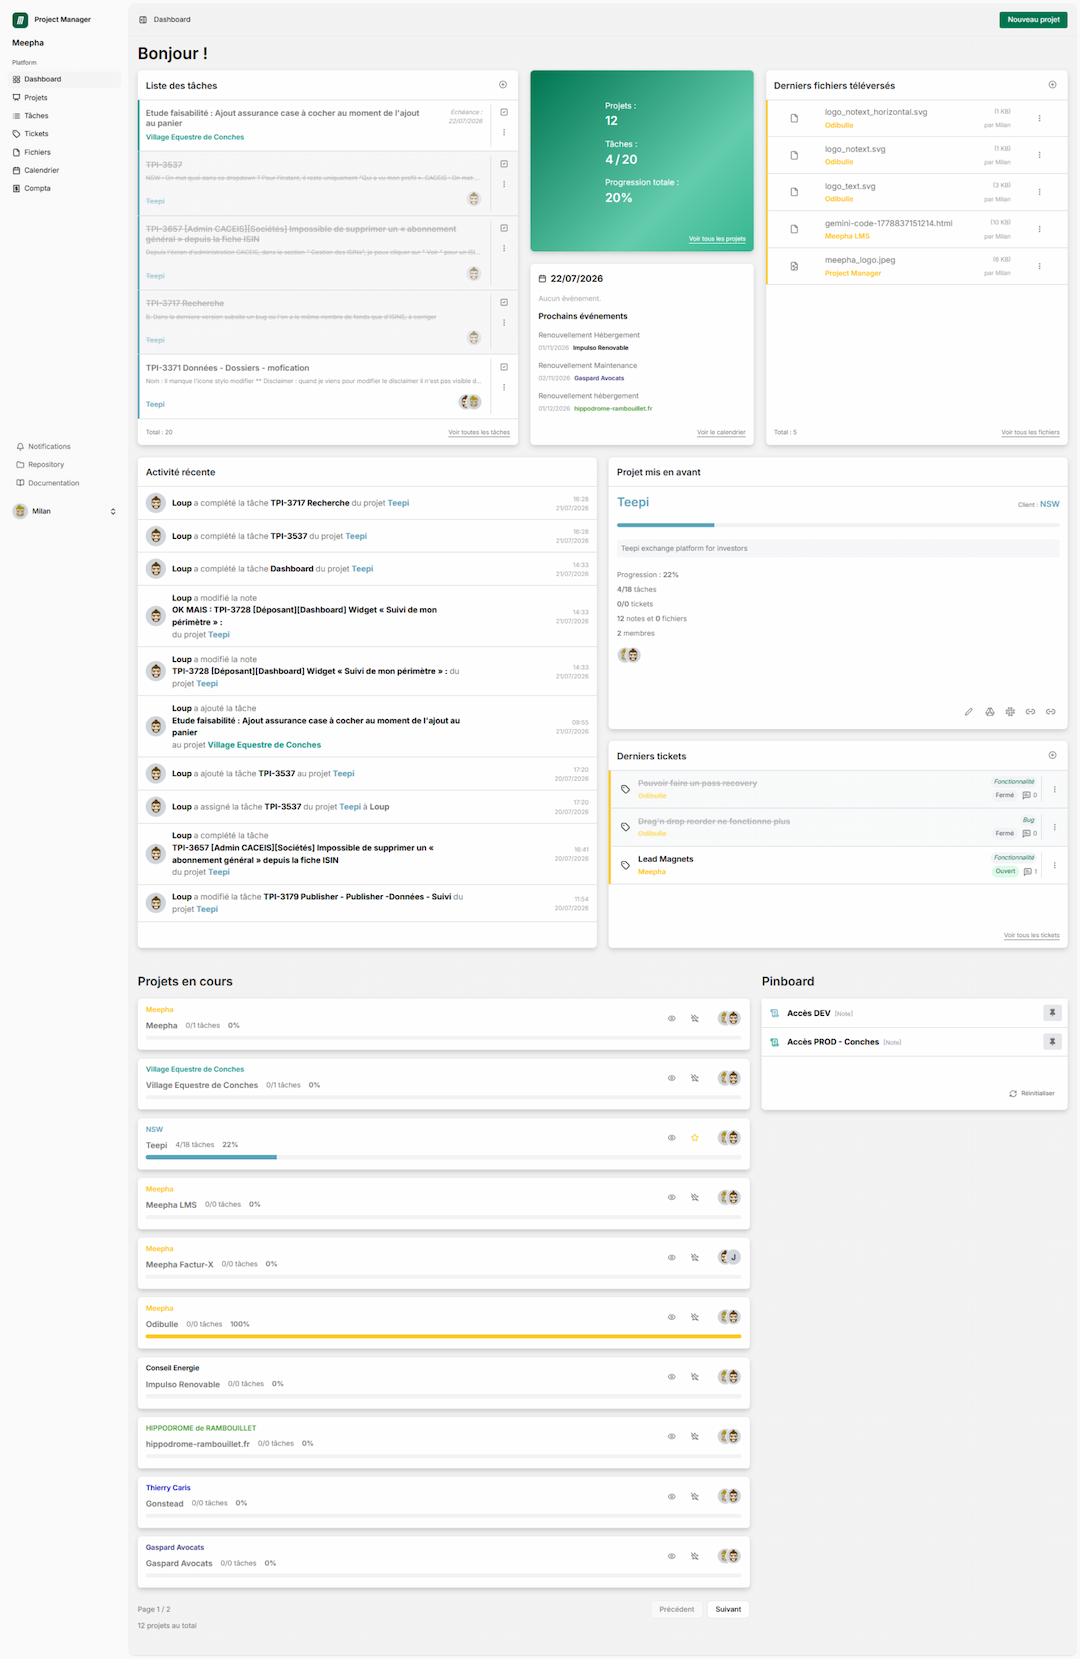The width and height of the screenshot is (1080, 1659).
Task: Click the Nouveau projet button
Action: (1033, 19)
